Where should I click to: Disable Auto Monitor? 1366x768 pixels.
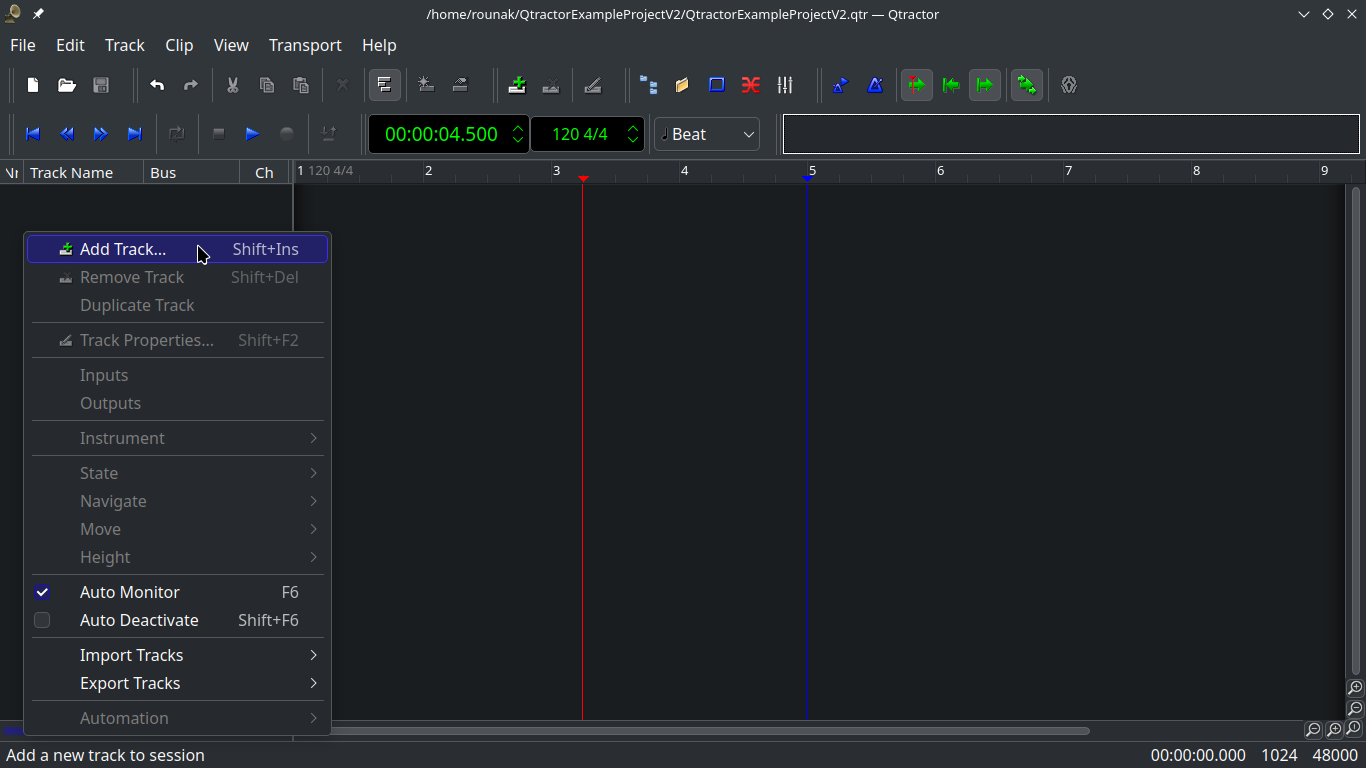pos(130,592)
